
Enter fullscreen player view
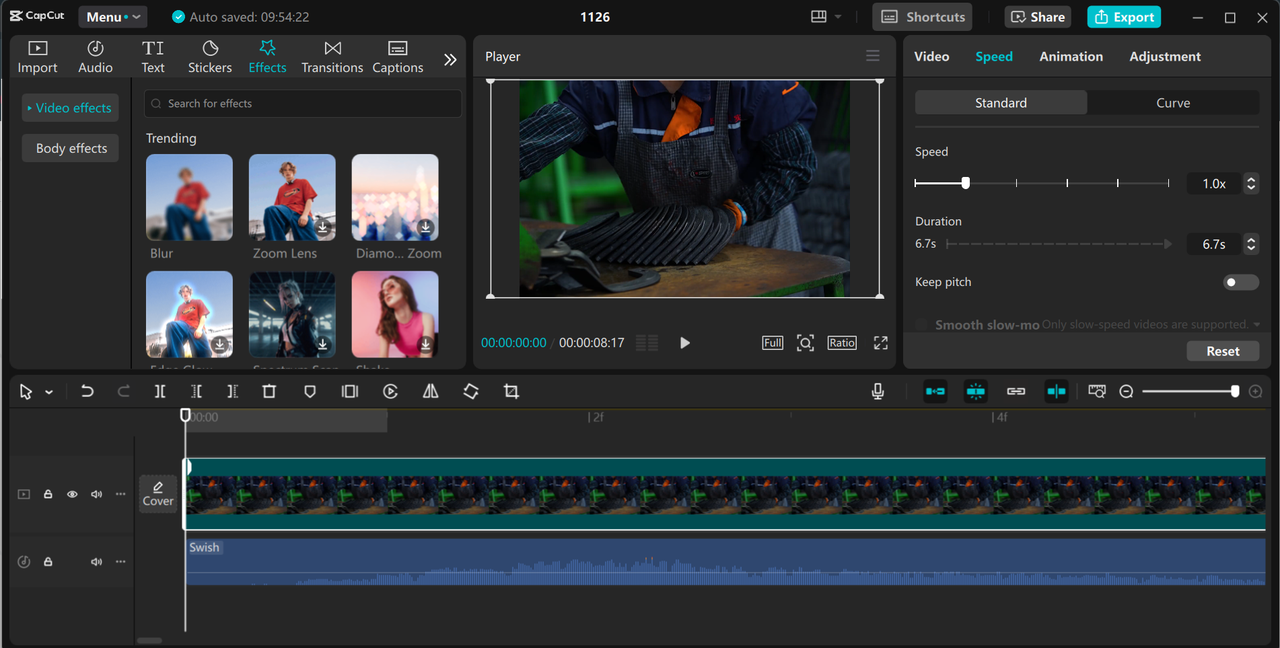(x=880, y=343)
